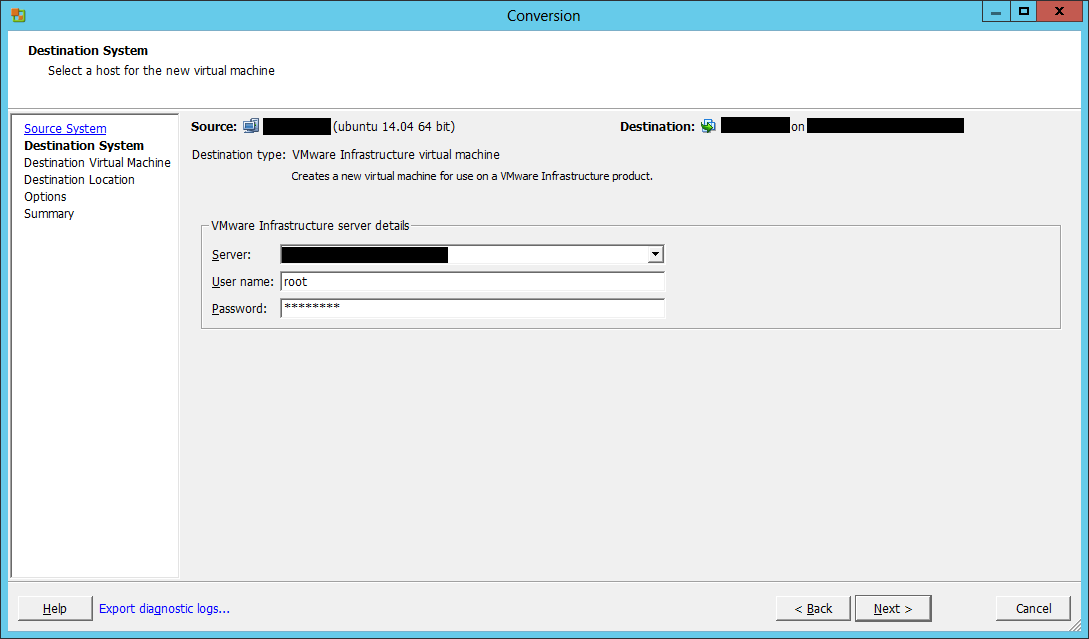Screen dimensions: 1089x639
Task: Click the VMware Converter app icon in title bar
Action: coord(19,15)
